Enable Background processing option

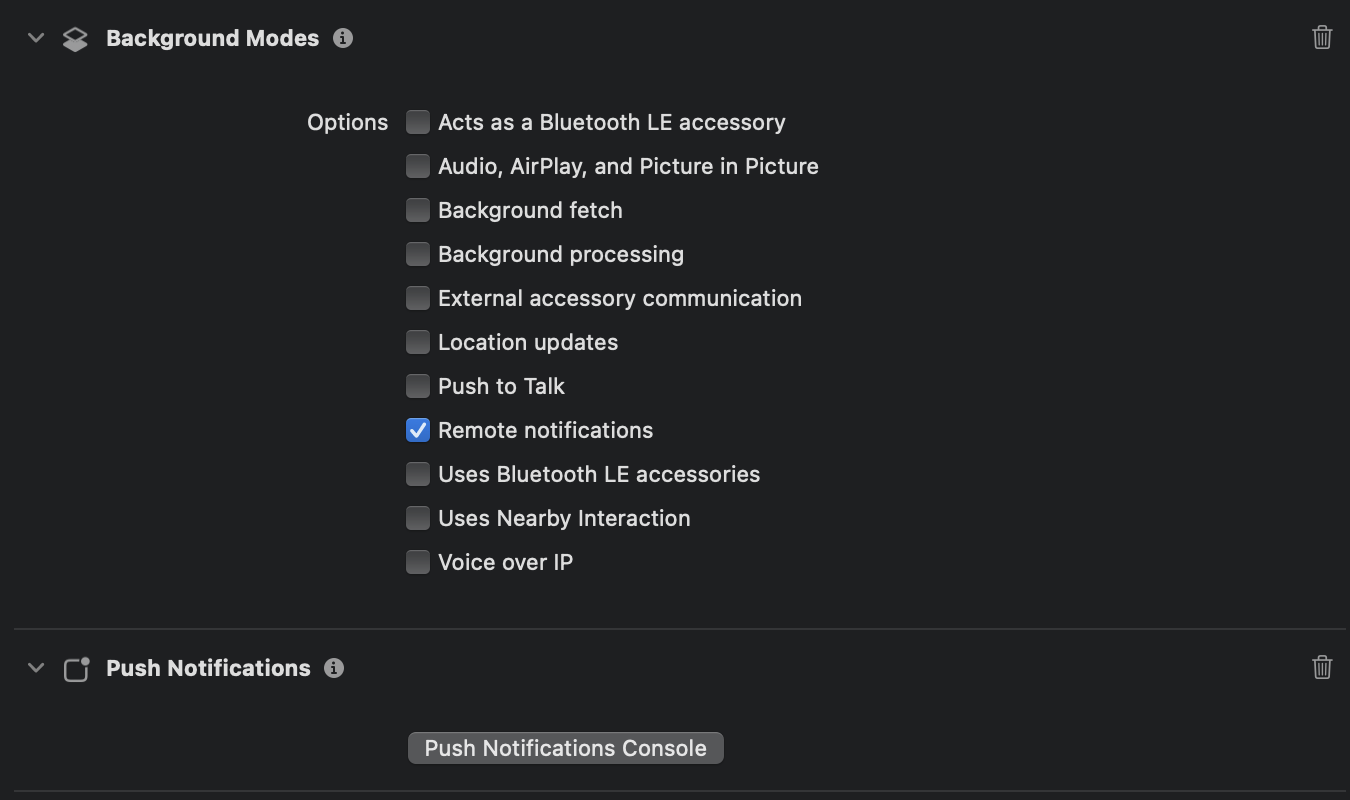pyautogui.click(x=418, y=254)
